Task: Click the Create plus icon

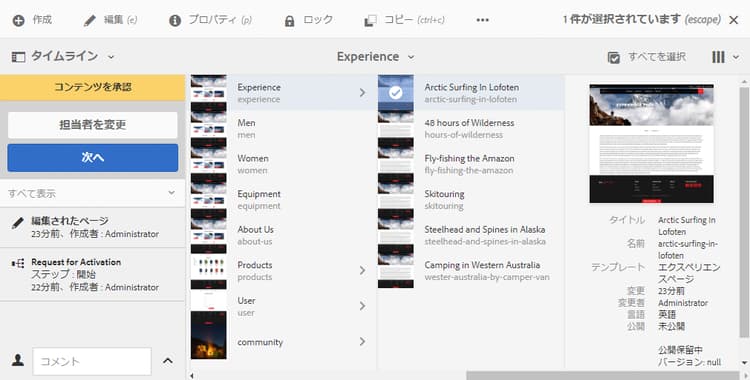Action: 18,21
